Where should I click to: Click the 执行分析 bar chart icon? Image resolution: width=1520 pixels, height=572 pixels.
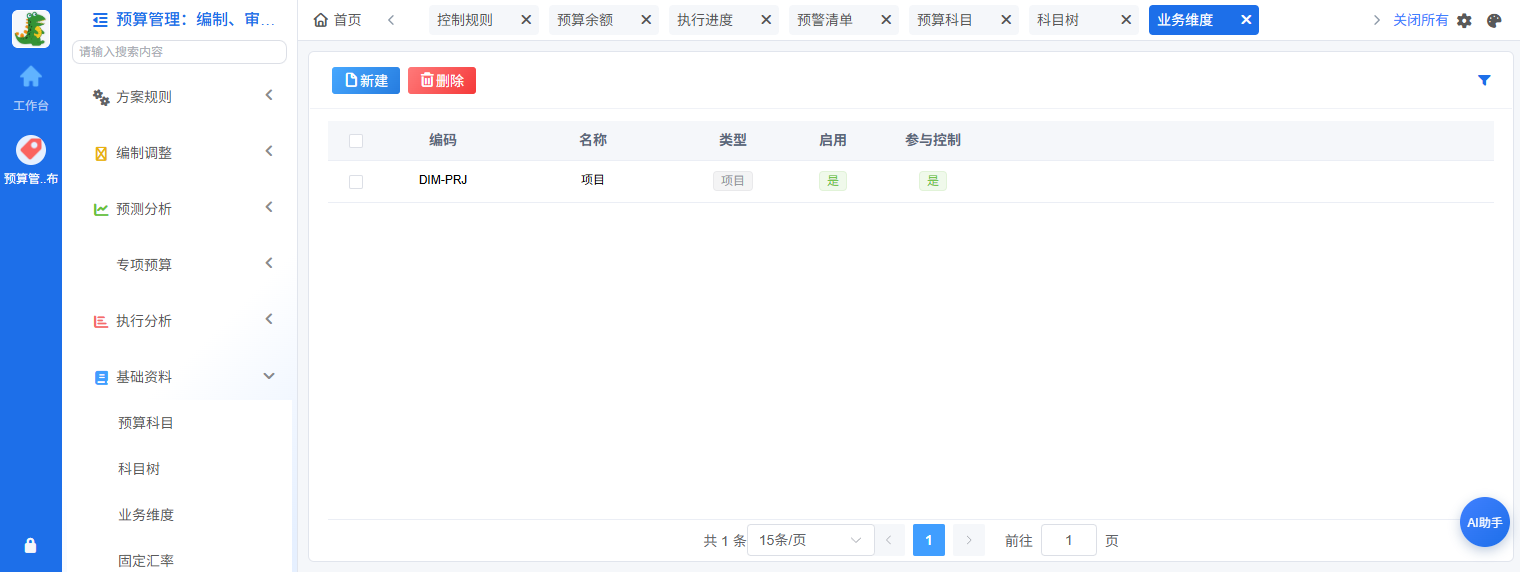pos(101,321)
